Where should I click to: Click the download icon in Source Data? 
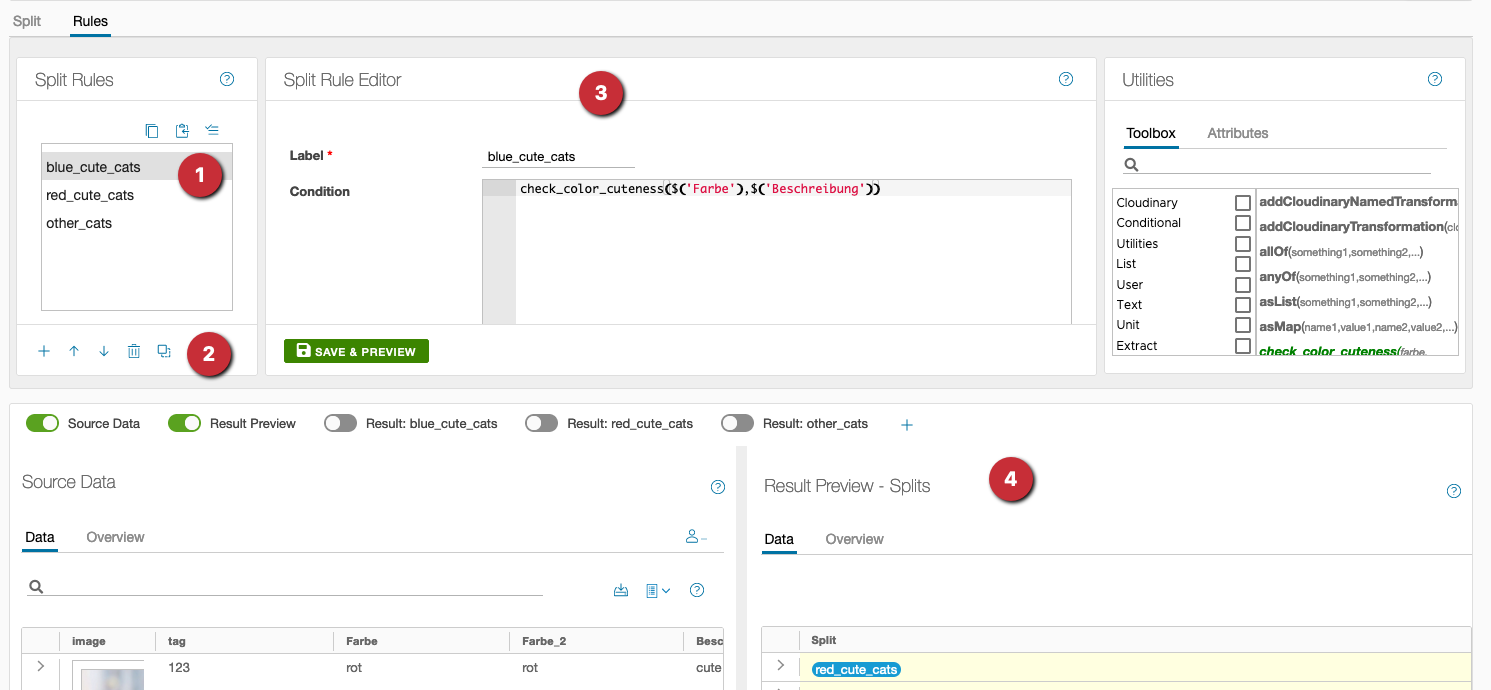point(621,590)
